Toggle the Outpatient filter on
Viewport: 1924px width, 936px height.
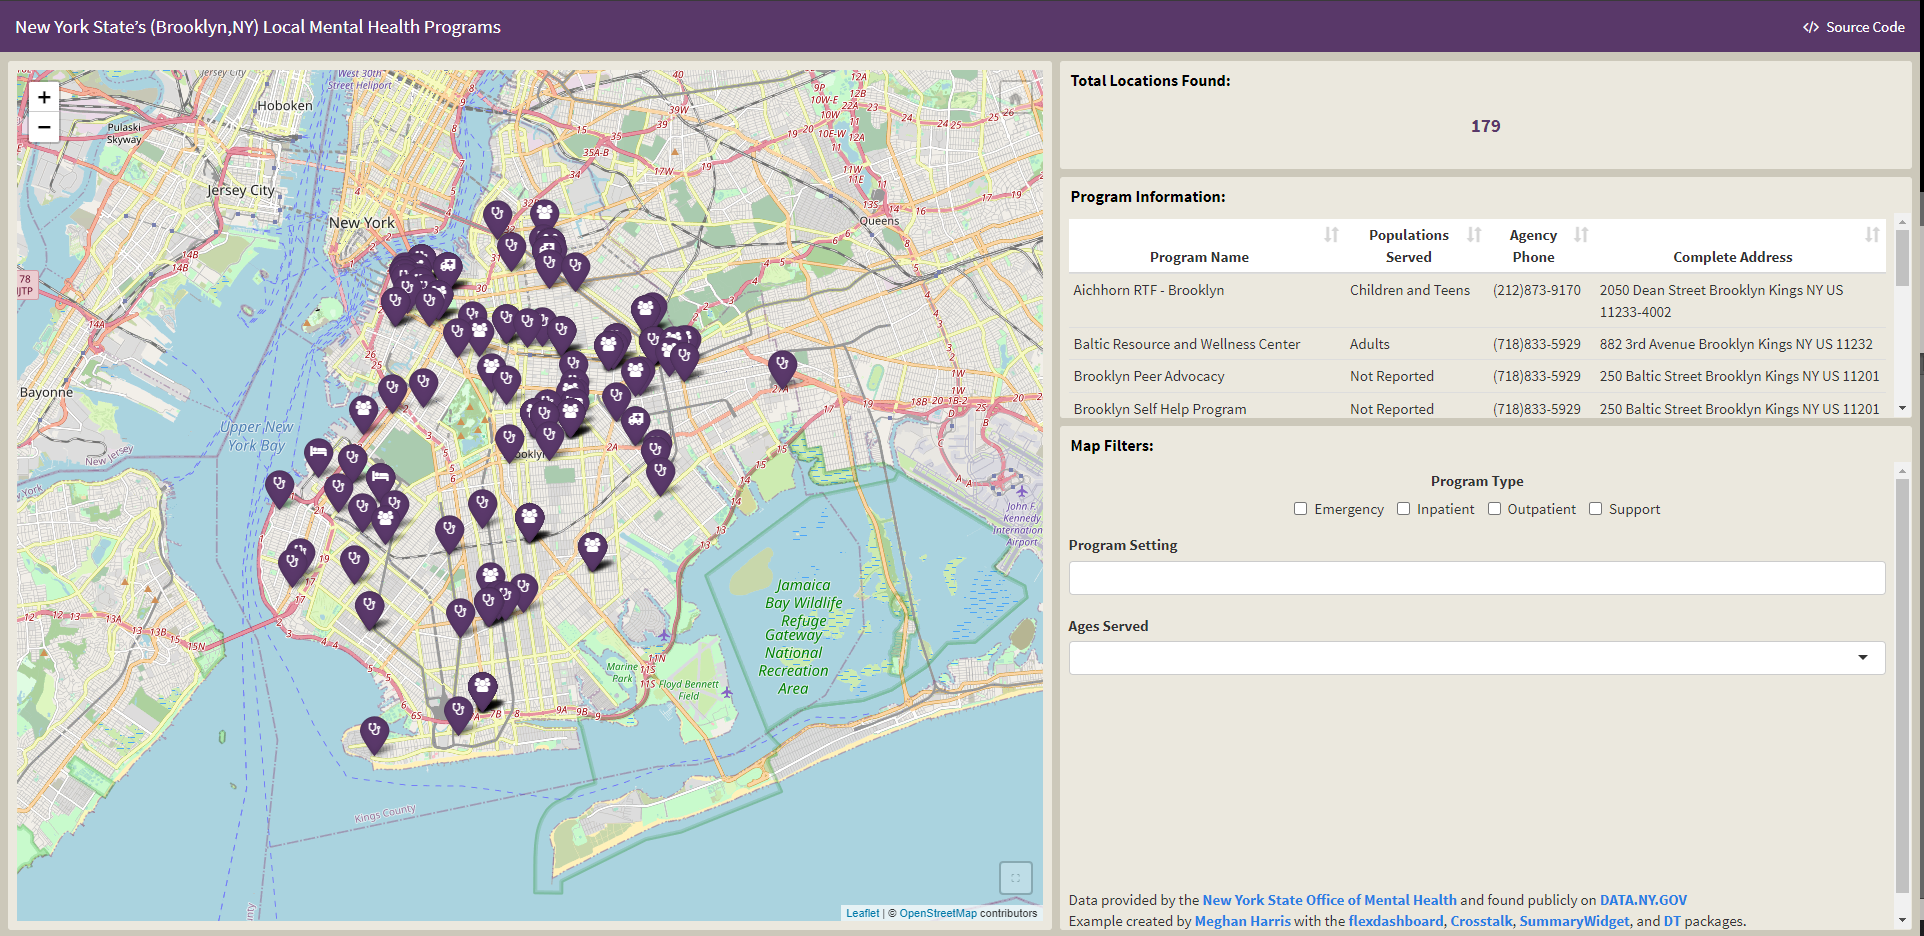point(1494,508)
